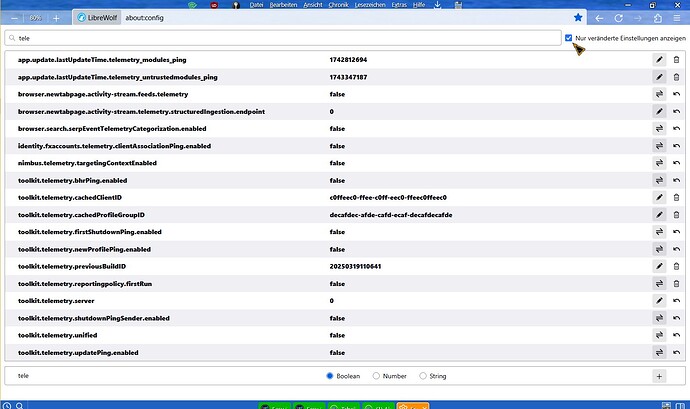
Task: Delete the telemetry_untrustedmodules_ping preference
Action: [676, 77]
